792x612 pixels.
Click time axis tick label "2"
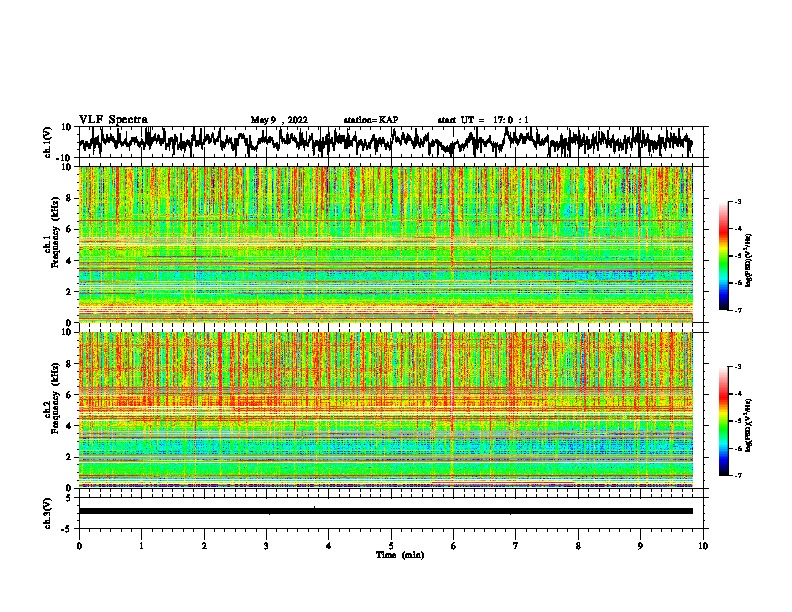204,546
